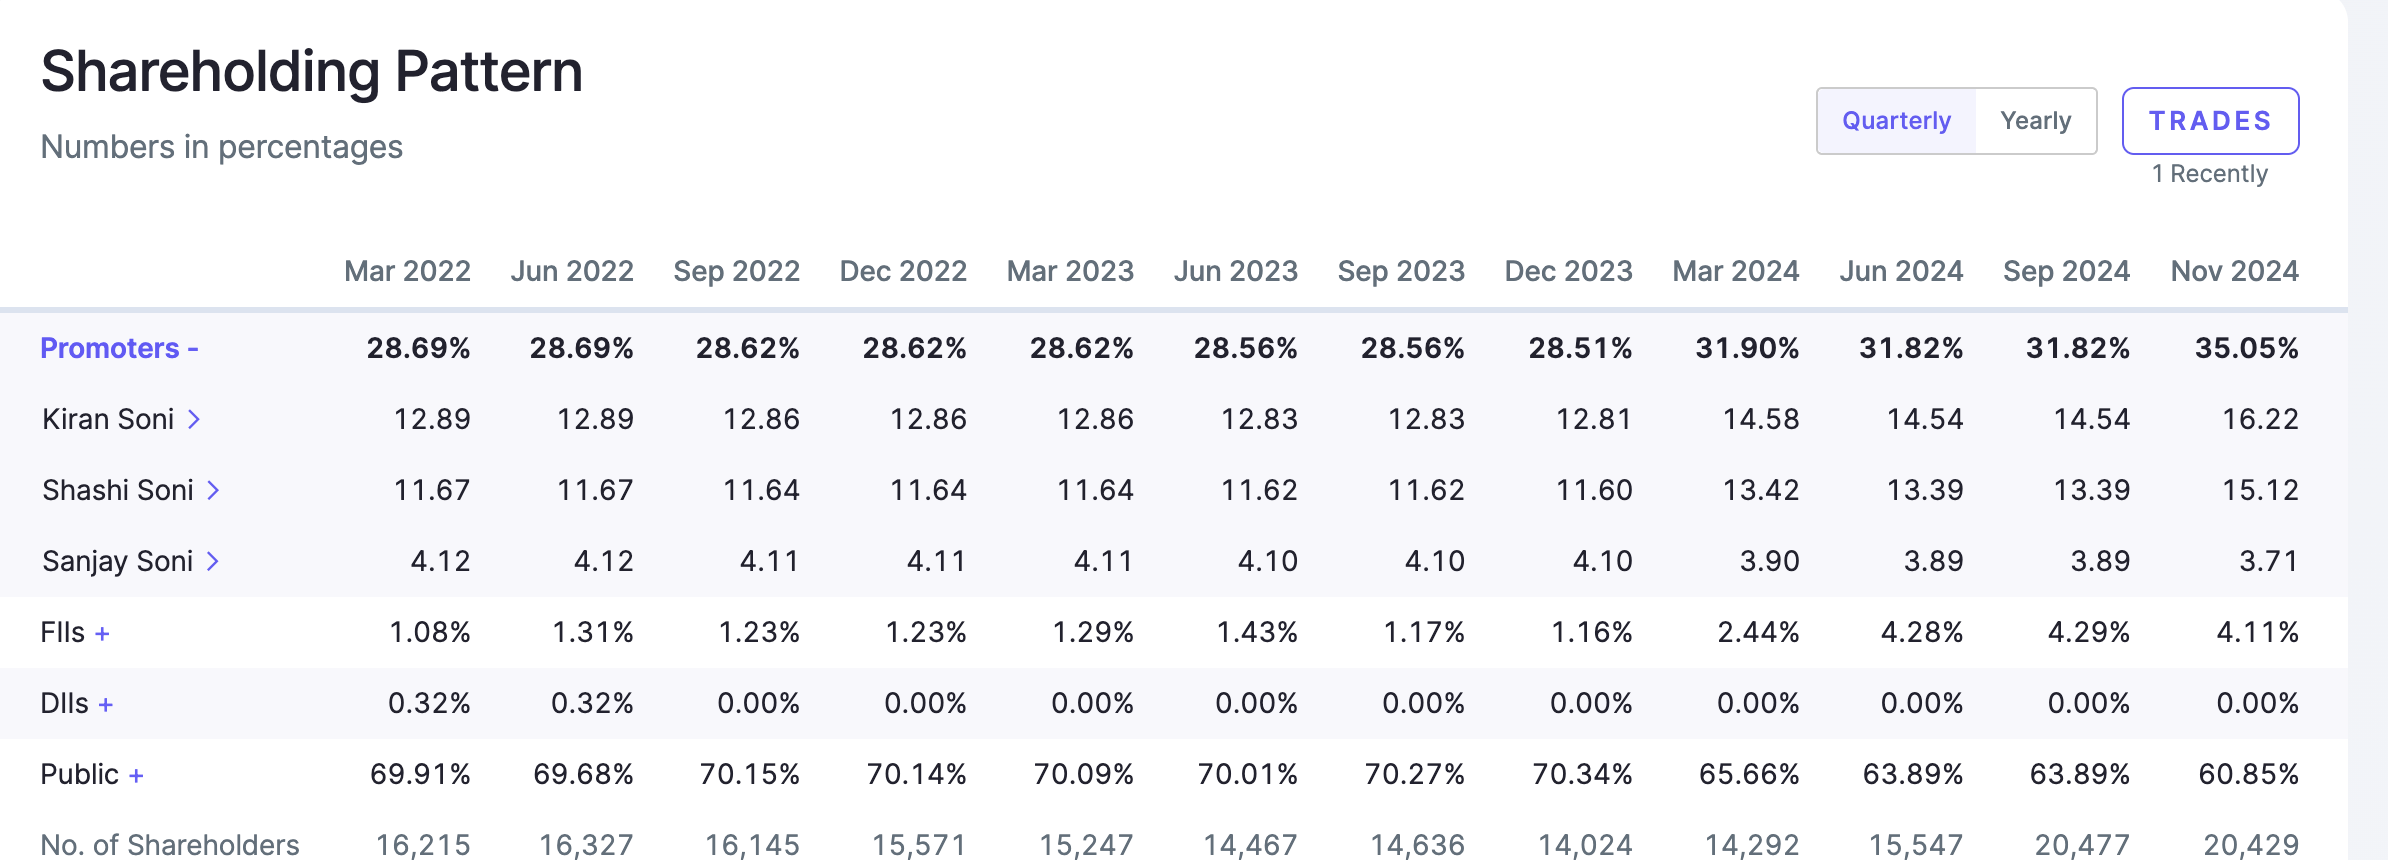
Task: Open Sanjay Soni shareholder details
Action: pos(118,561)
